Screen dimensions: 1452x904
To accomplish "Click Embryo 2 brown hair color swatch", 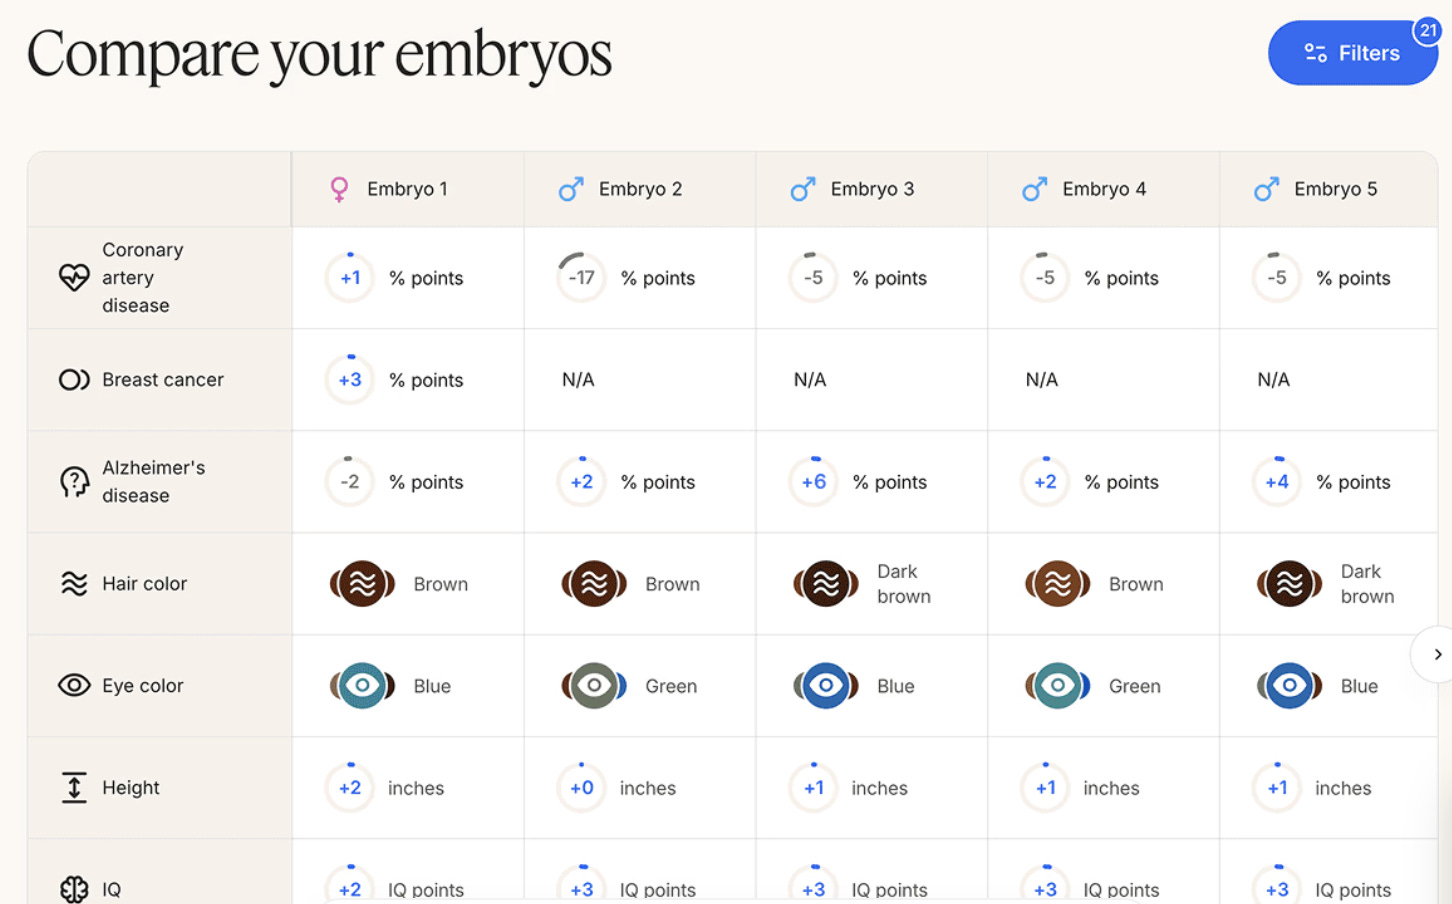I will point(594,583).
